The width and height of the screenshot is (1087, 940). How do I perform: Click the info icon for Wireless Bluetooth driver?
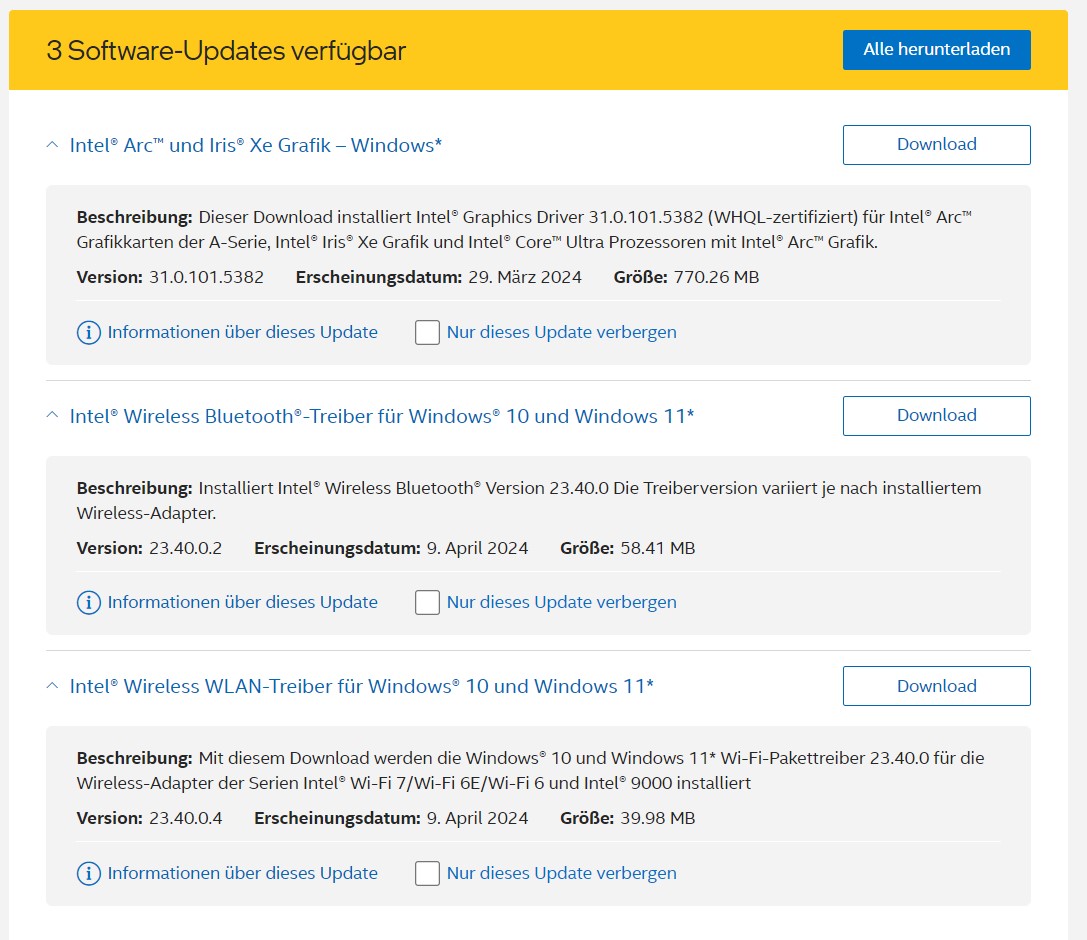(89, 602)
